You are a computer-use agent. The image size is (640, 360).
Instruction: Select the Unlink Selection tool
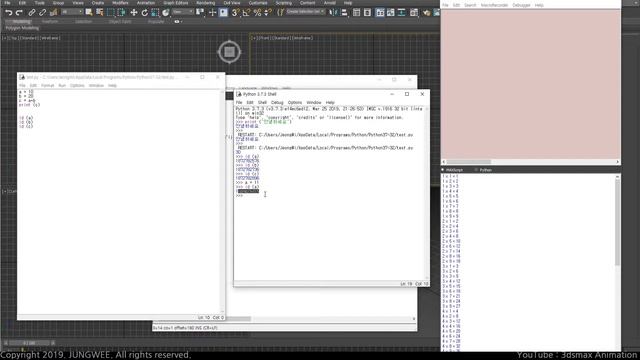42,13
